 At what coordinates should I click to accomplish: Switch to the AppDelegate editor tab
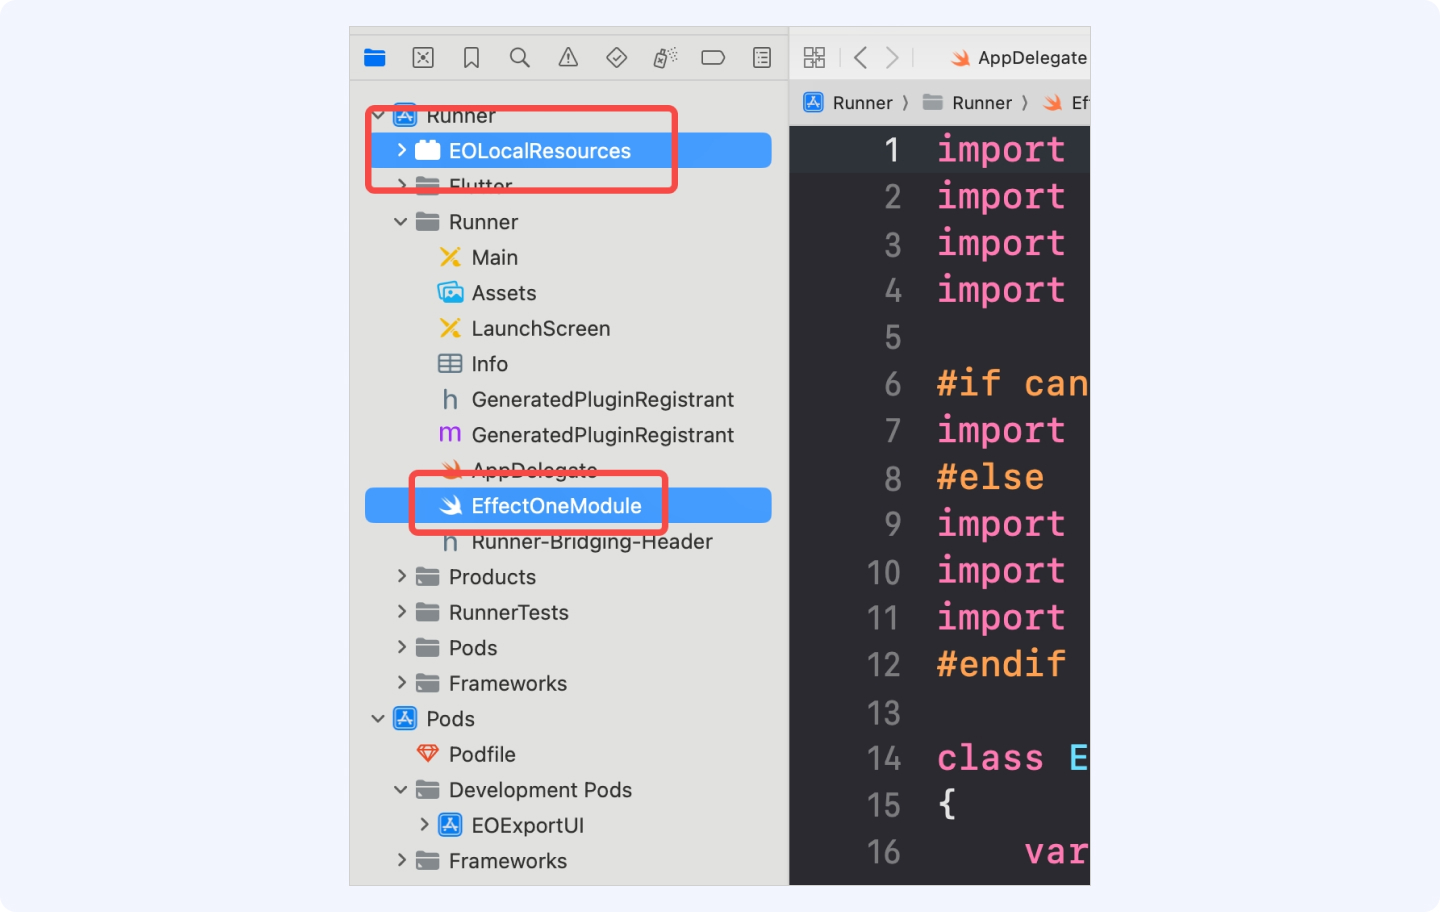click(1019, 58)
